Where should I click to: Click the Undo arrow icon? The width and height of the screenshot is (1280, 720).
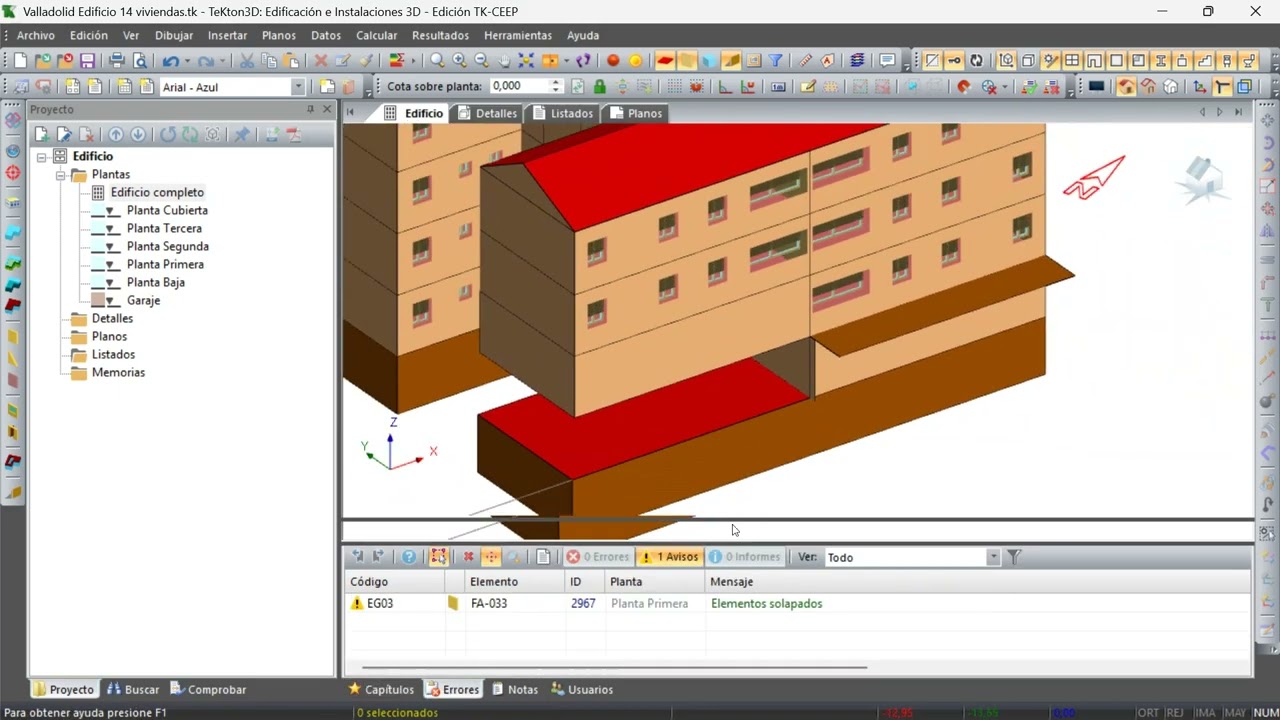coord(170,61)
